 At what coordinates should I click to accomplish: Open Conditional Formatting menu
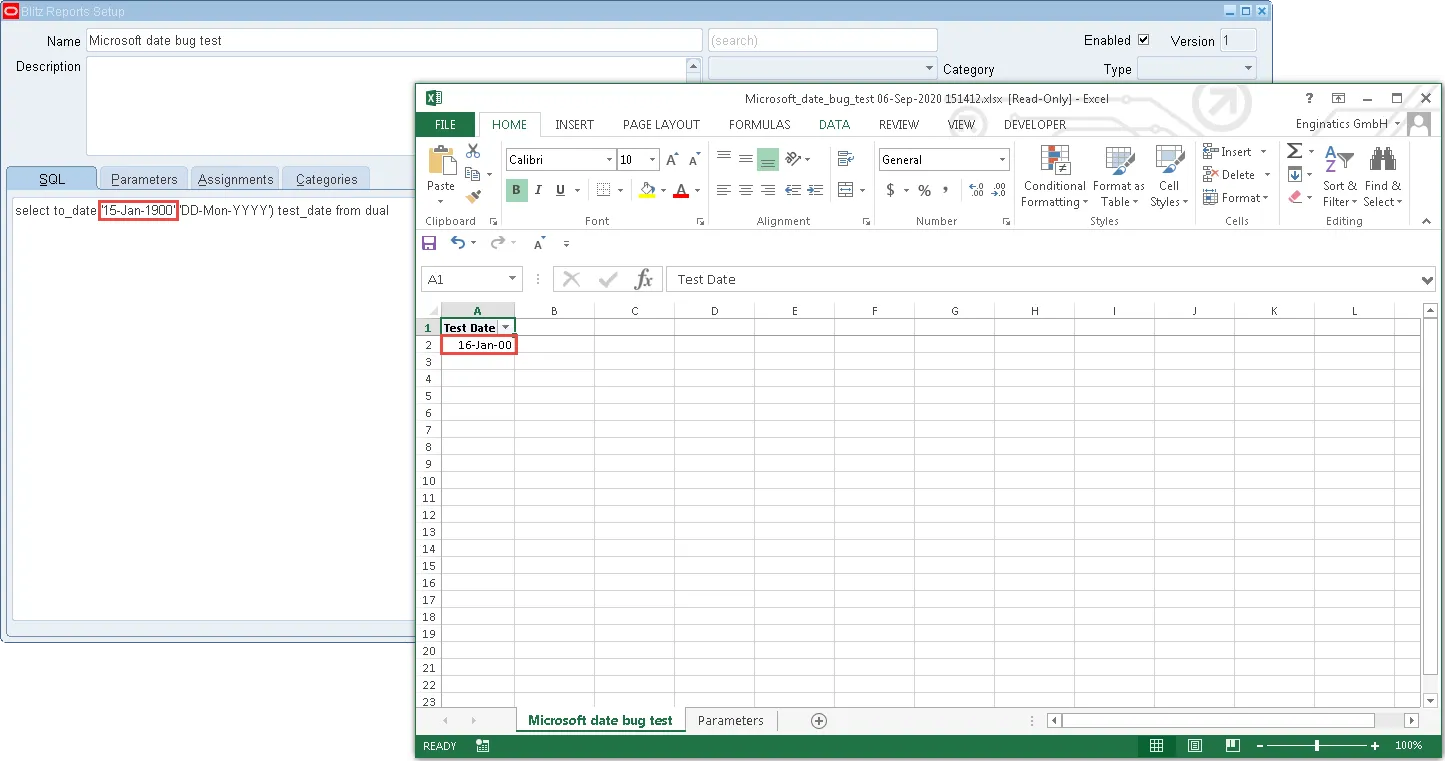click(1055, 176)
